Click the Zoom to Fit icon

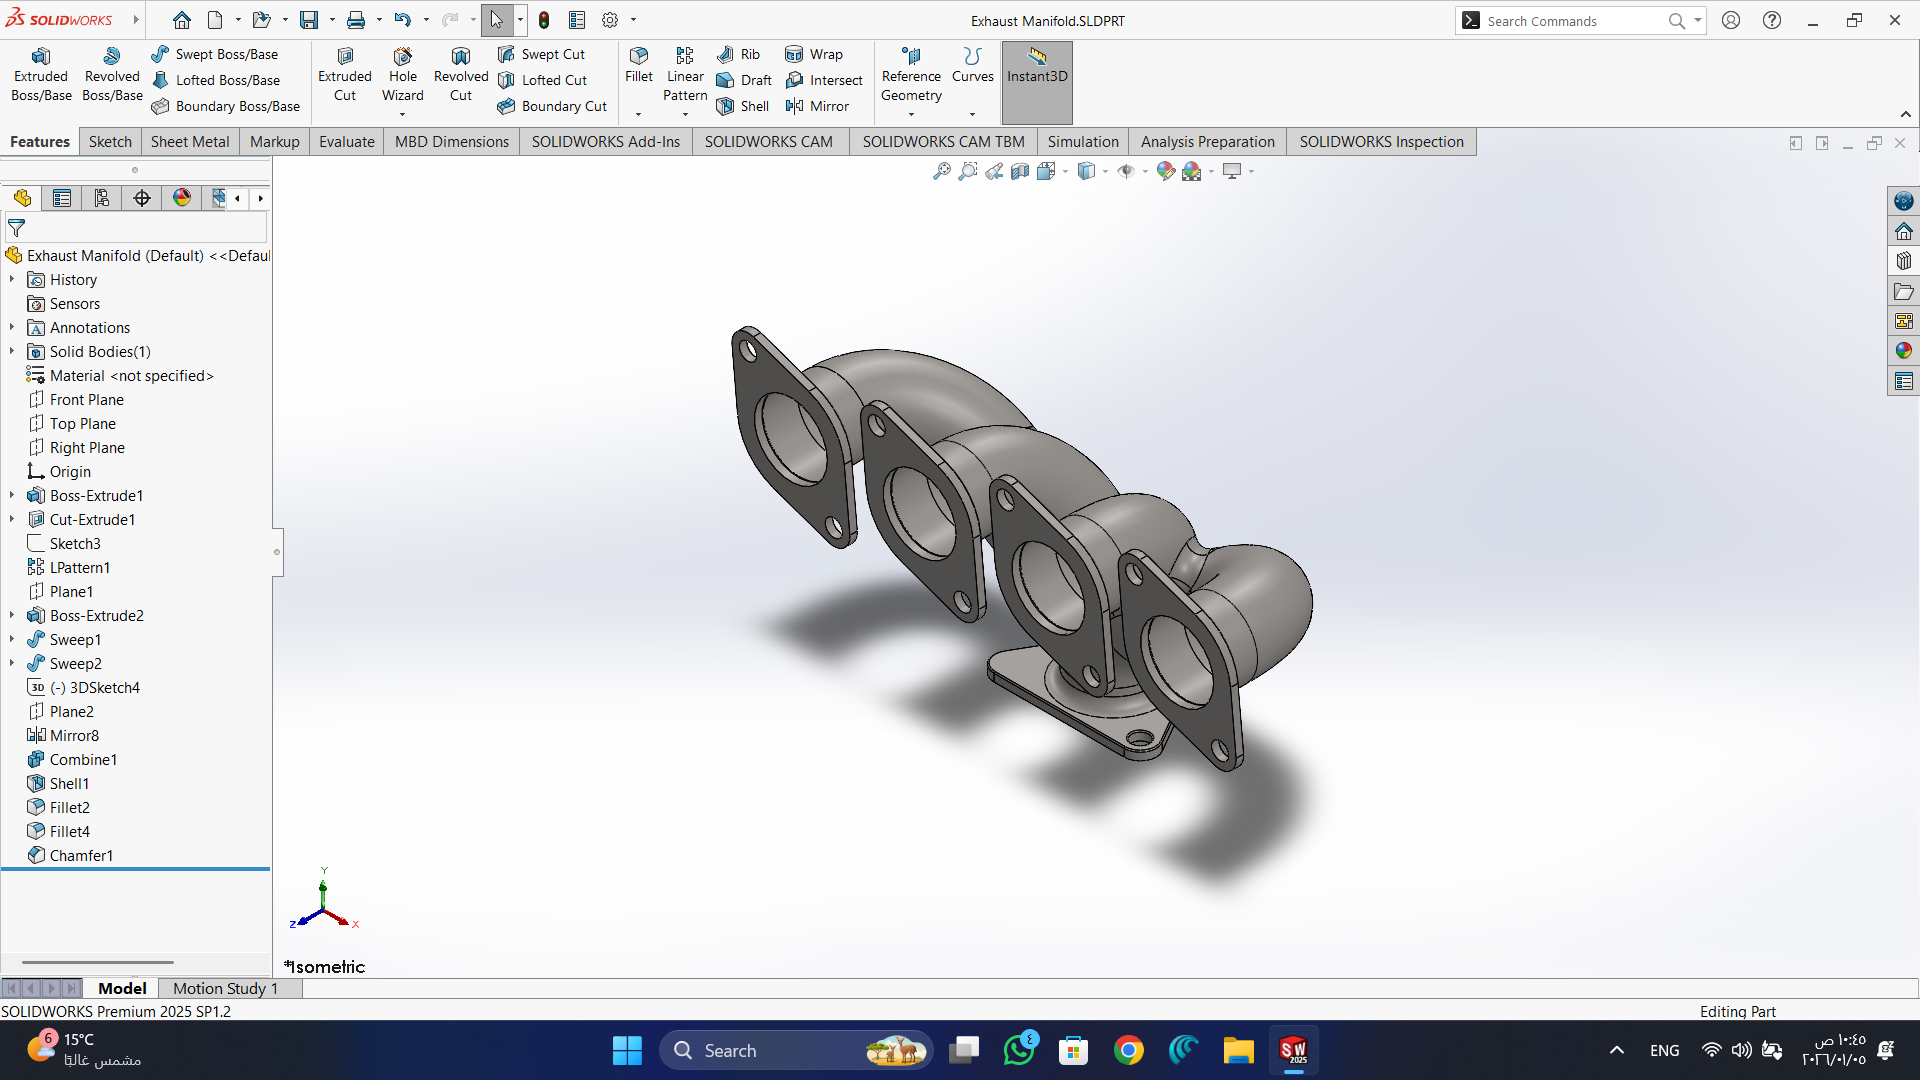[x=941, y=171]
